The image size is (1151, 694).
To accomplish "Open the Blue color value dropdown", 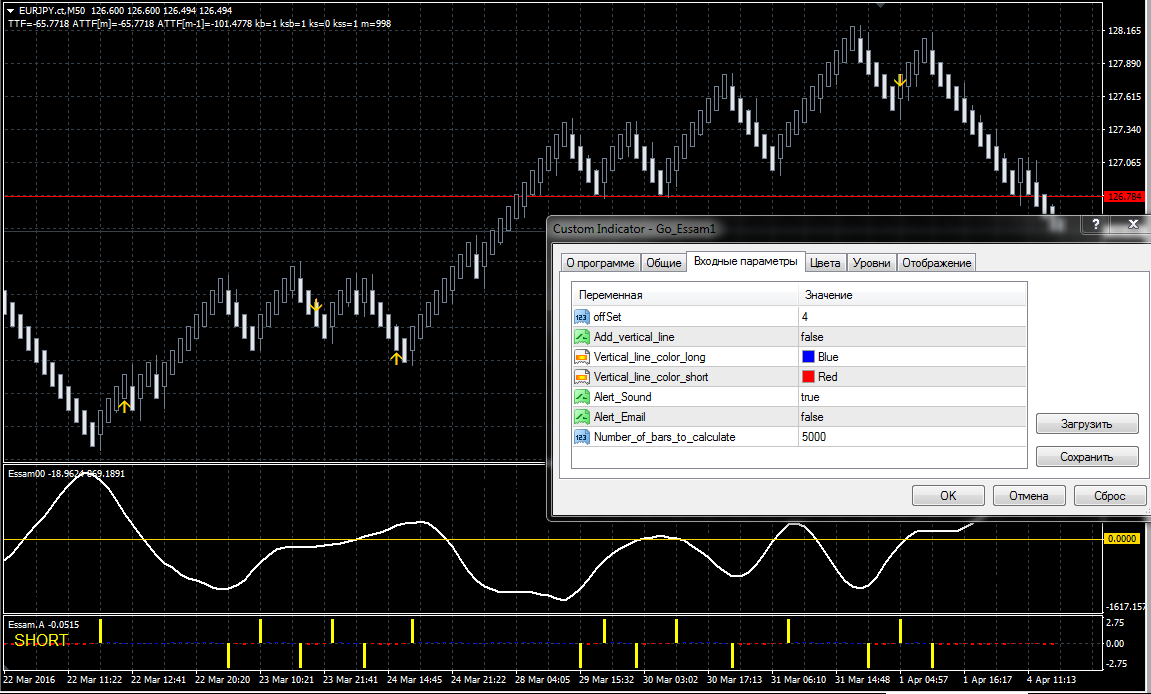I will tap(912, 357).
